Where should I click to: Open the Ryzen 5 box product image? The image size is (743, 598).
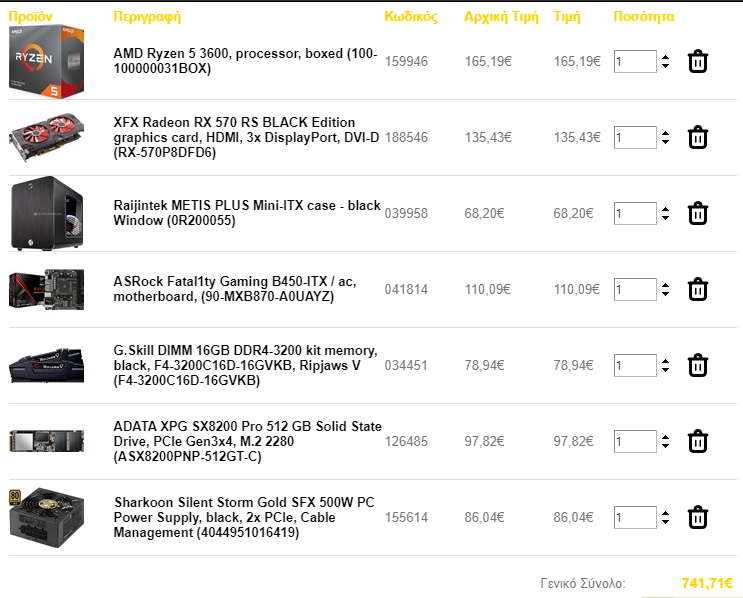click(46, 62)
